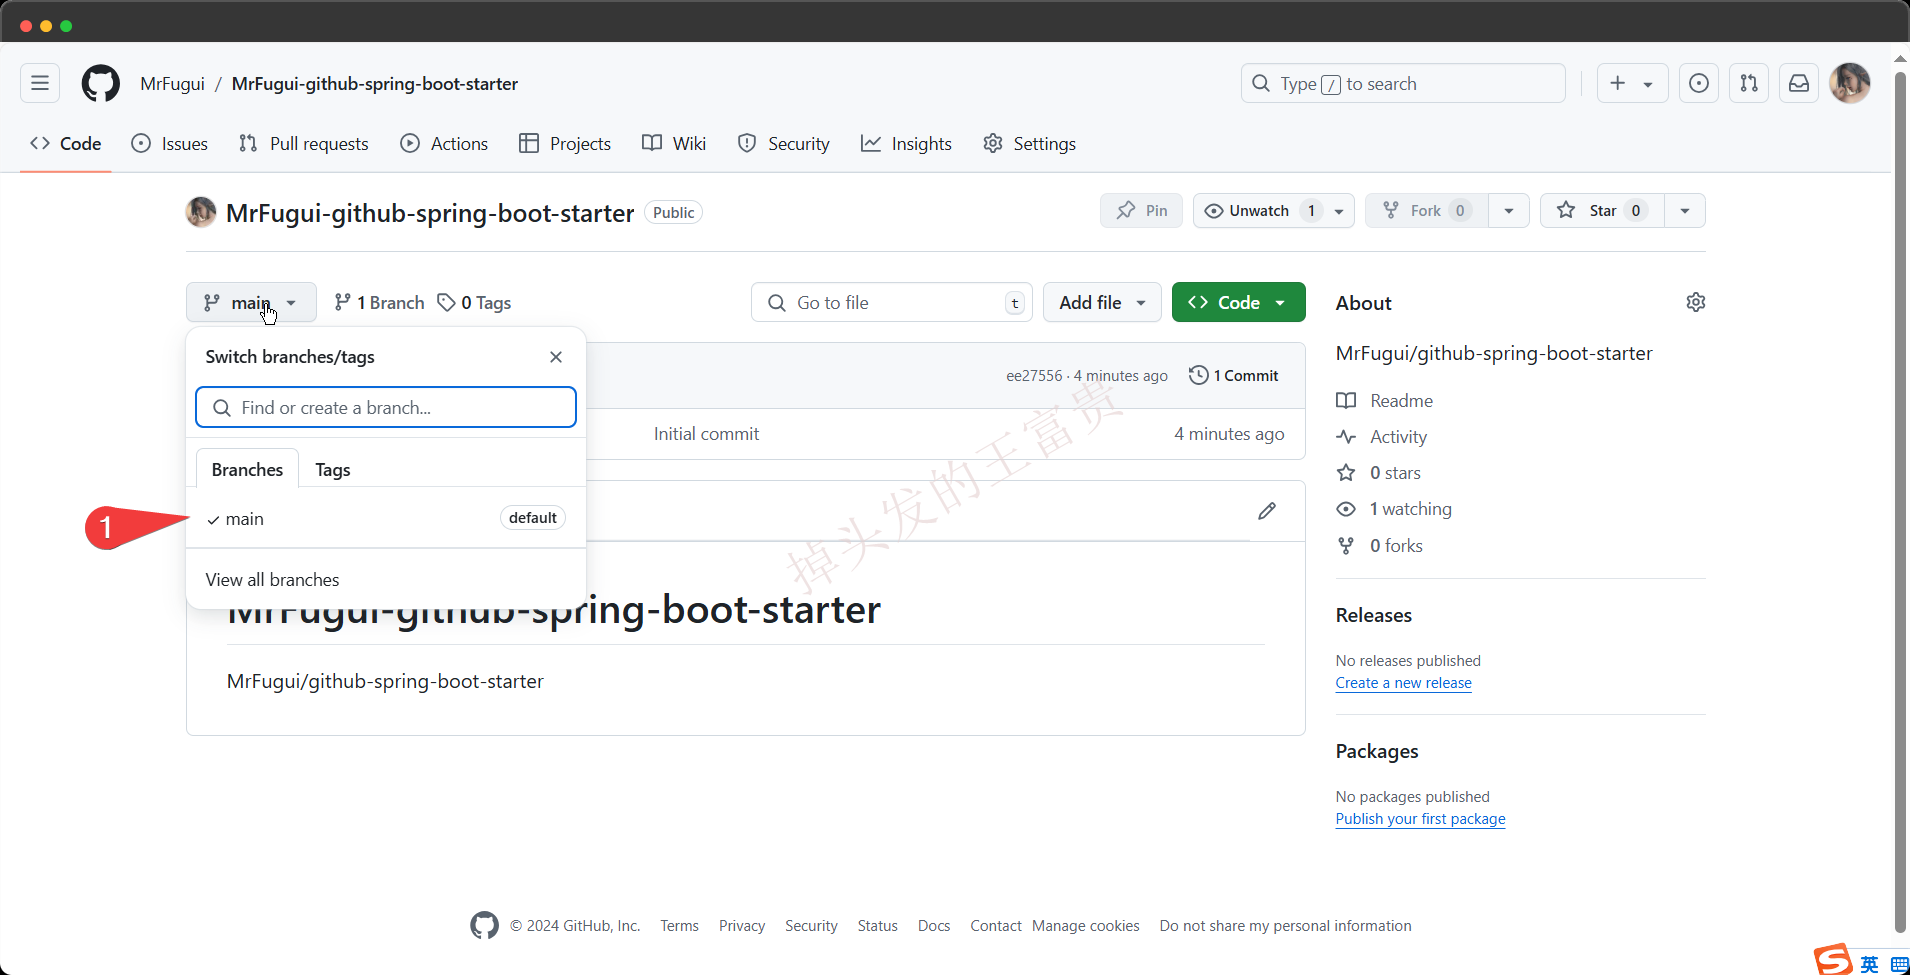Viewport: 1910px width, 975px height.
Task: Switch to the Issues tab
Action: coord(170,144)
